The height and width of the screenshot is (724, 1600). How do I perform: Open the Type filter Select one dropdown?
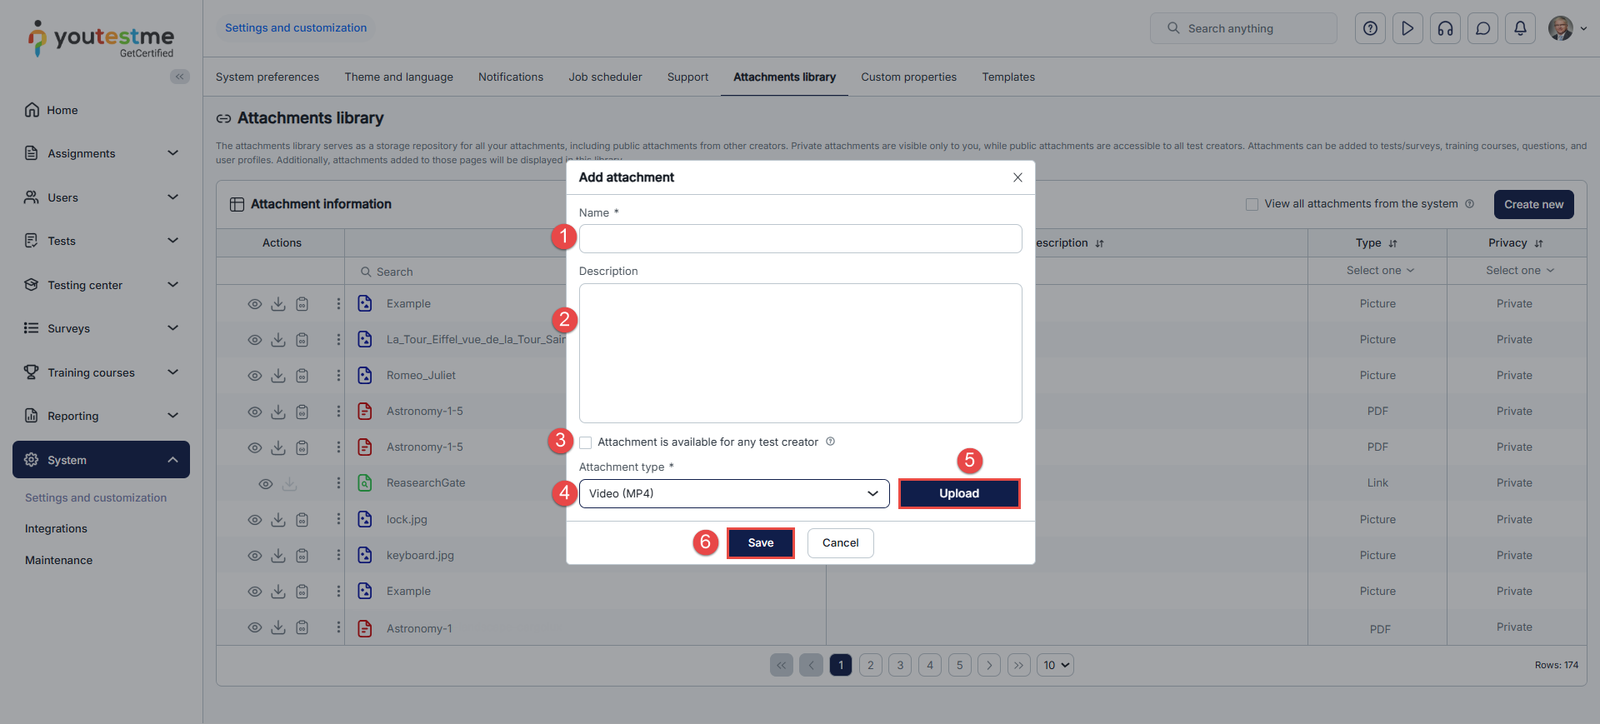(x=1380, y=271)
